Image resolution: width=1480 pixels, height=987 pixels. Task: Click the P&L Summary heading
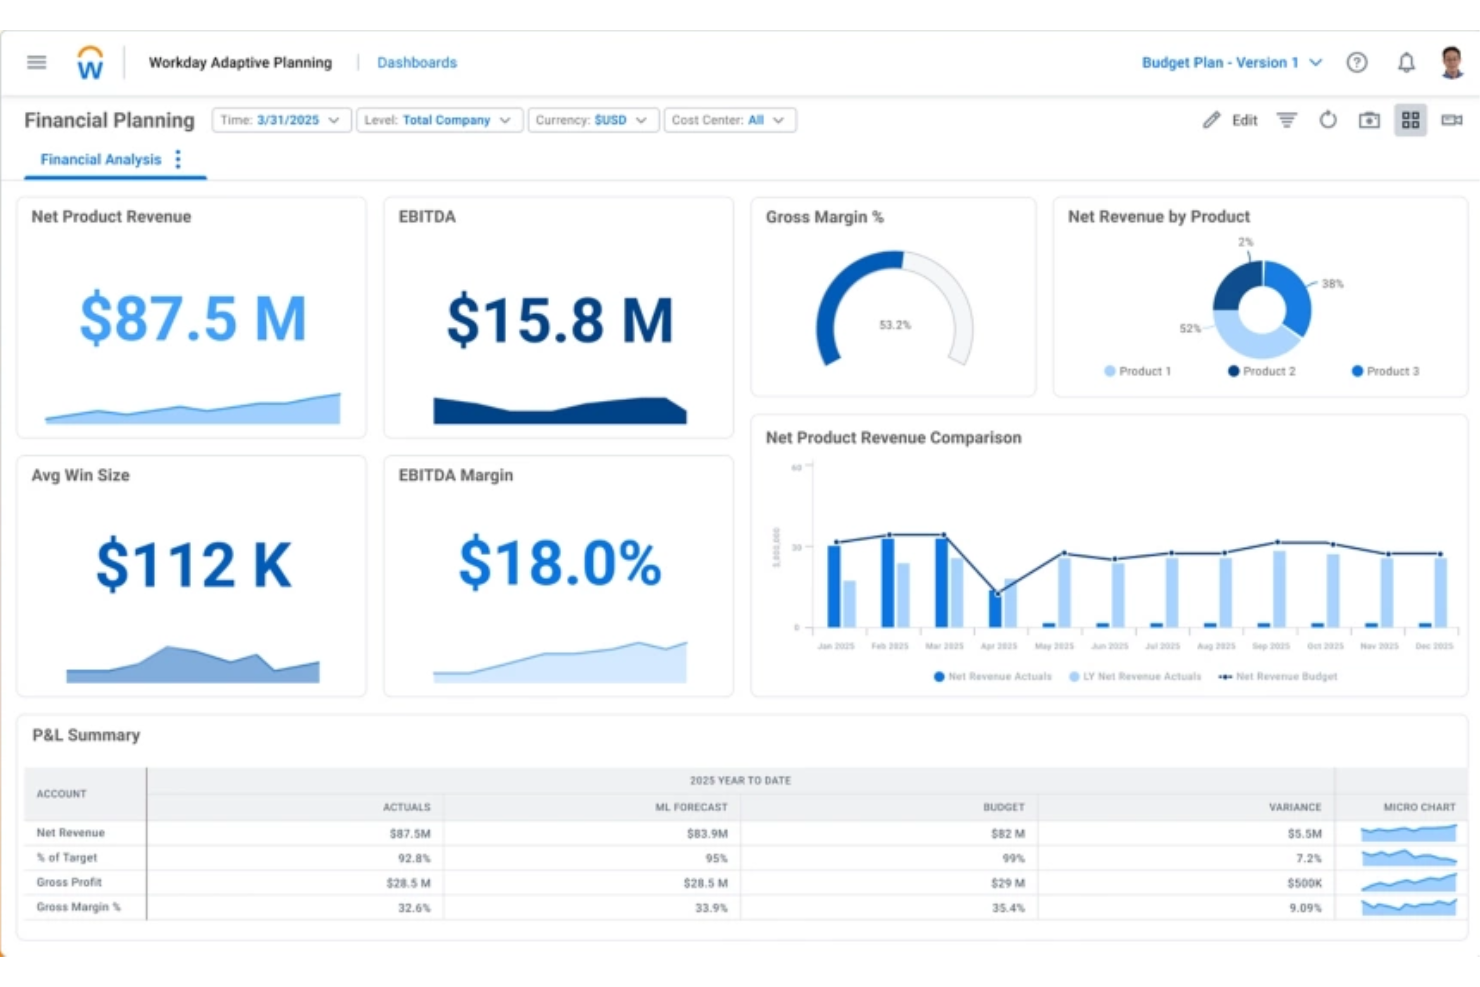pyautogui.click(x=86, y=735)
